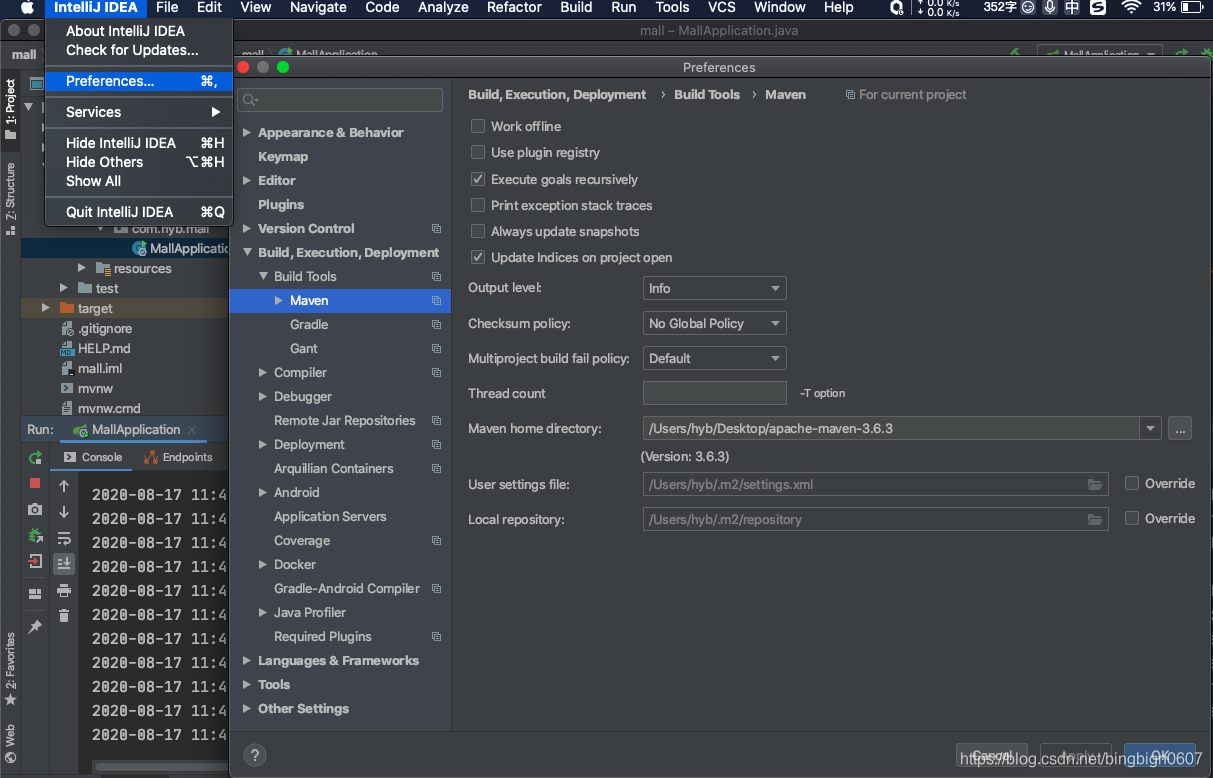Click the Sogou input S icon in menu bar

point(1098,8)
